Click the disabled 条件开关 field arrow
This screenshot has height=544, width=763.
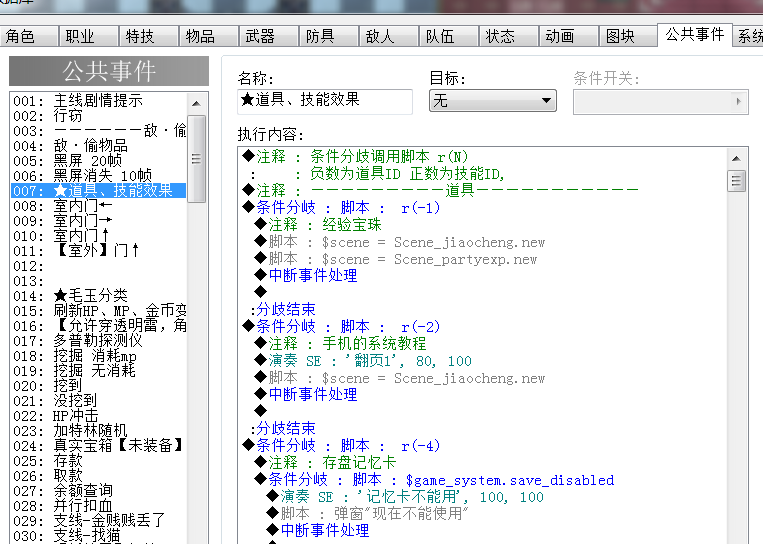pyautogui.click(x=739, y=101)
